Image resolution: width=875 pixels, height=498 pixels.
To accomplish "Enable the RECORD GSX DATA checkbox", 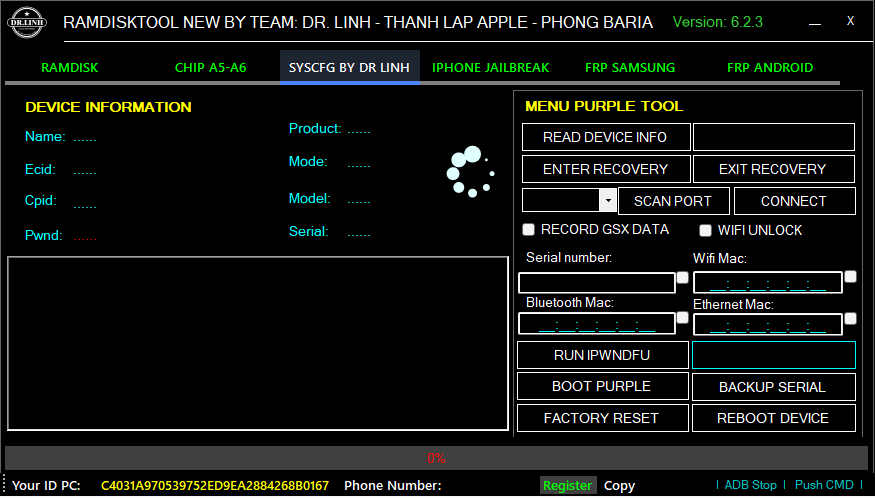I will pos(528,229).
